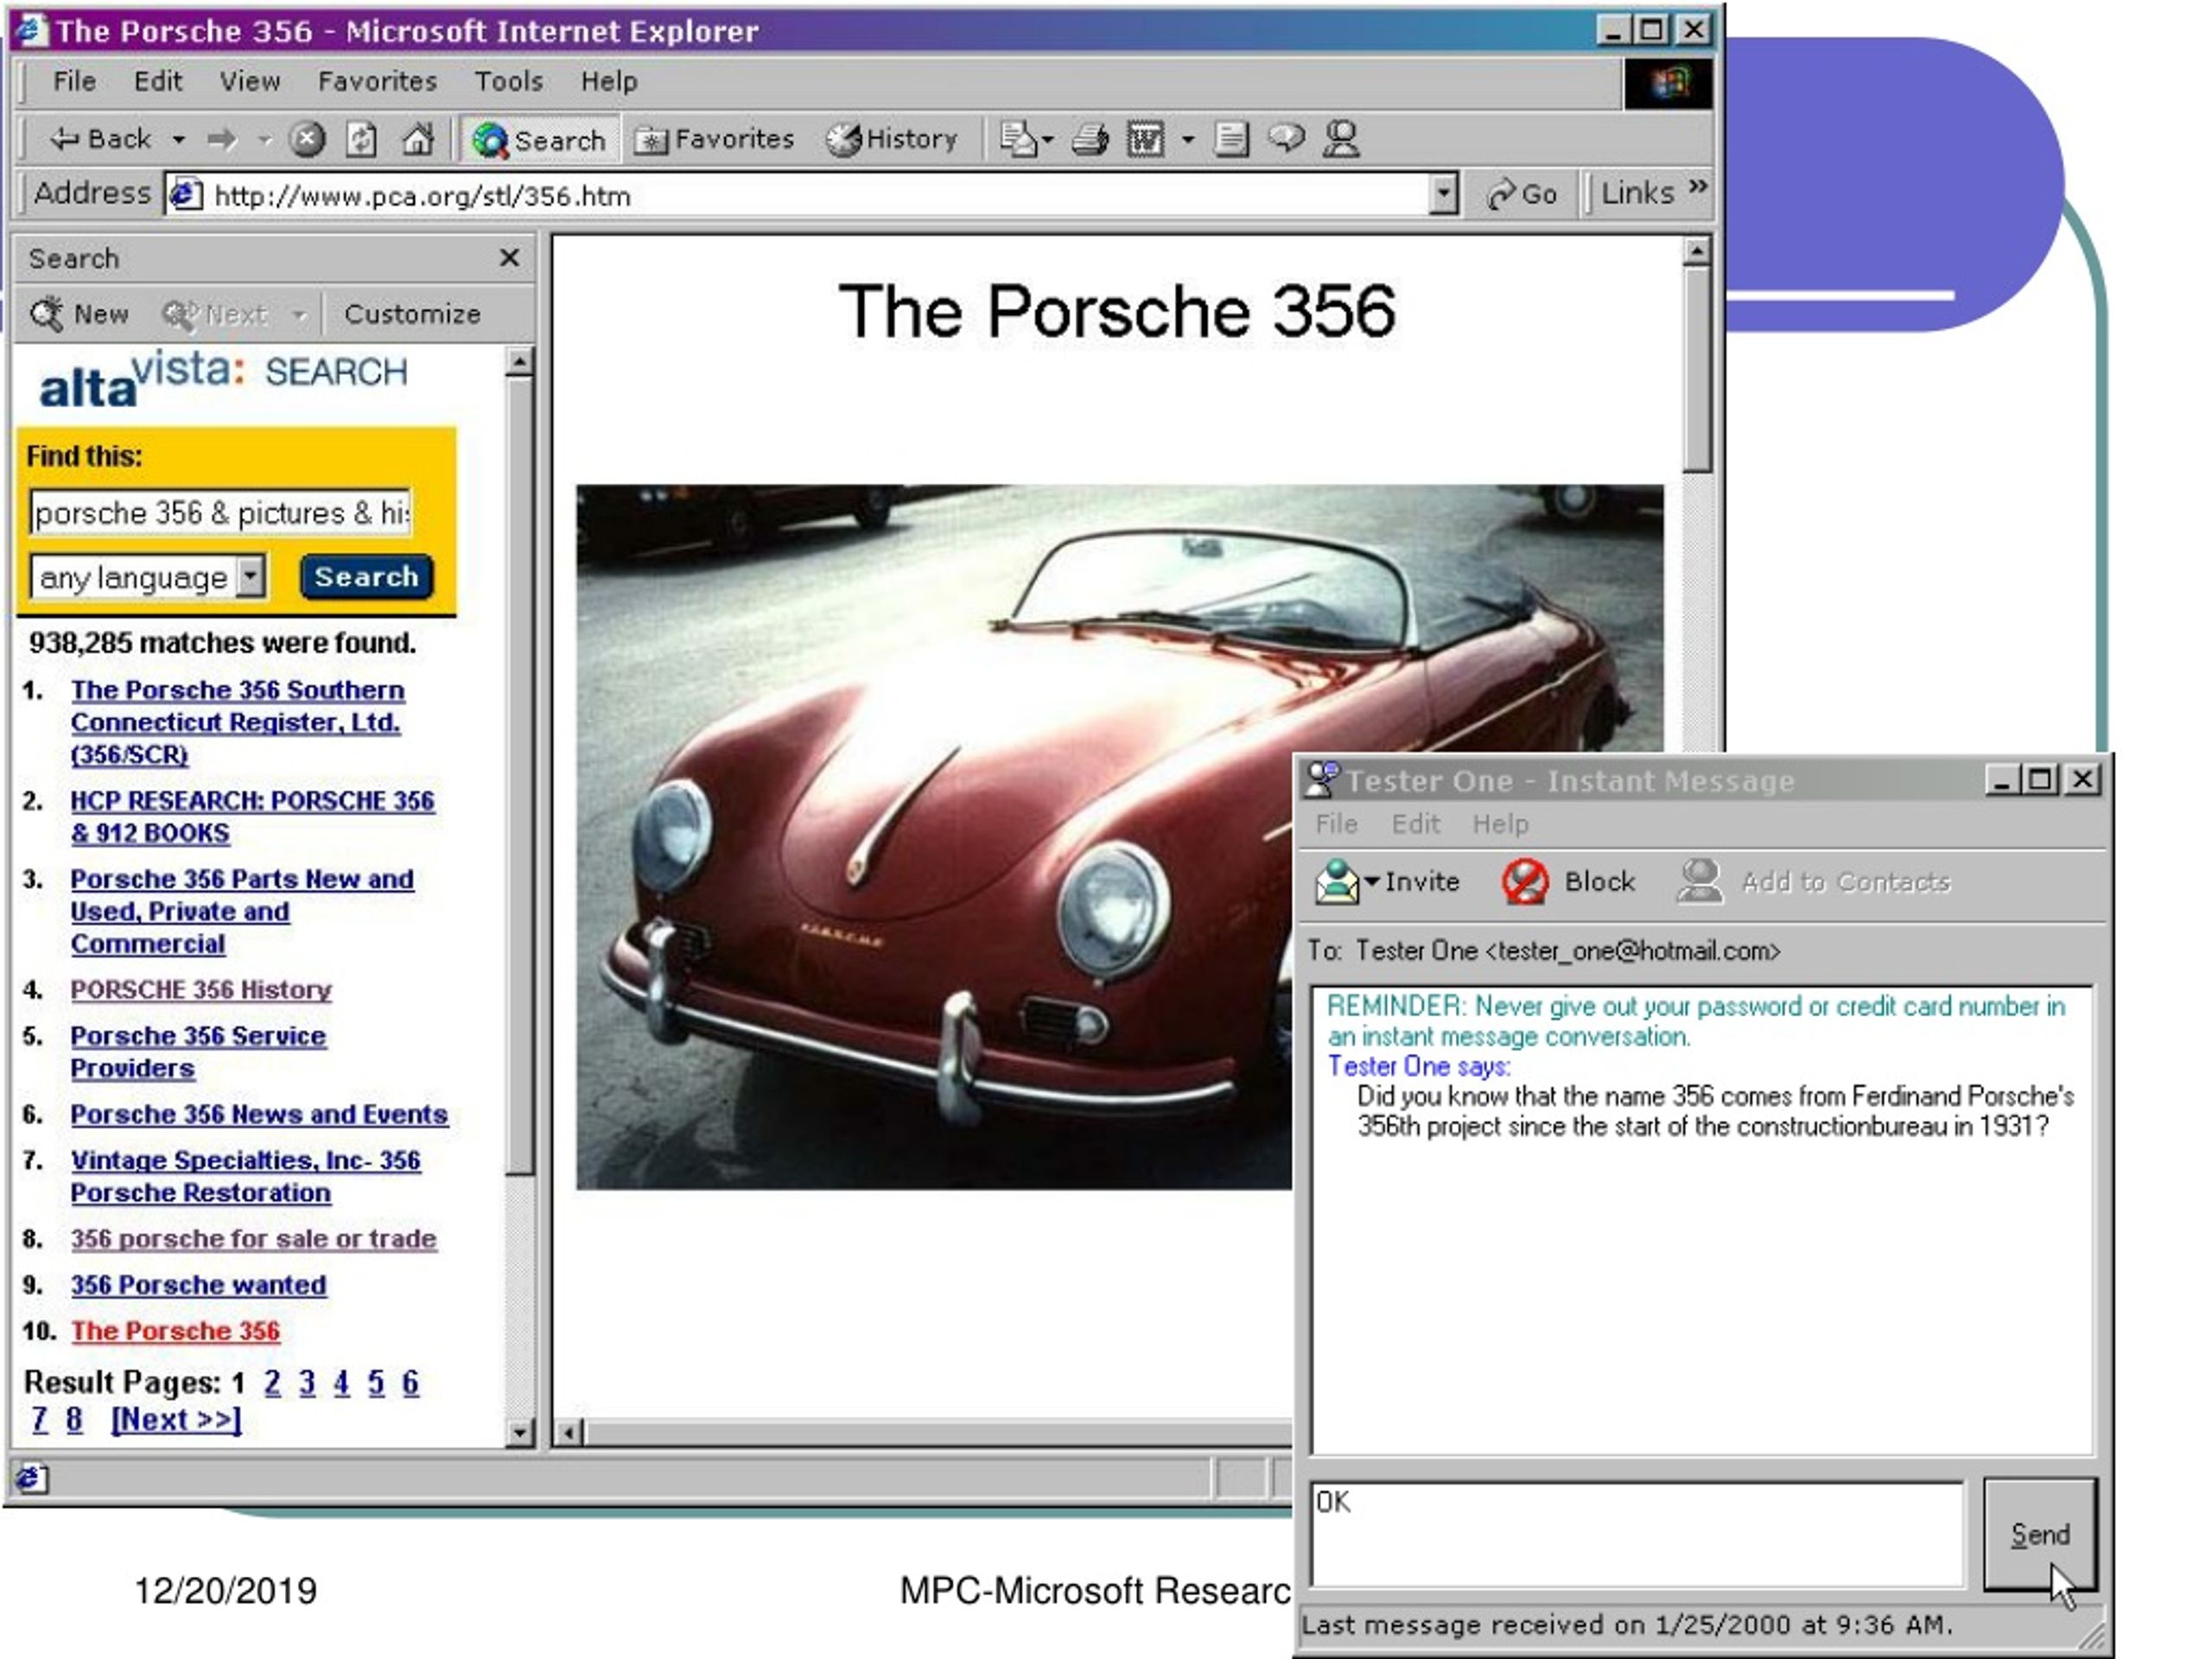Open 356 Porsche wanted link
This screenshot has width=2212, height=1659.
[198, 1284]
